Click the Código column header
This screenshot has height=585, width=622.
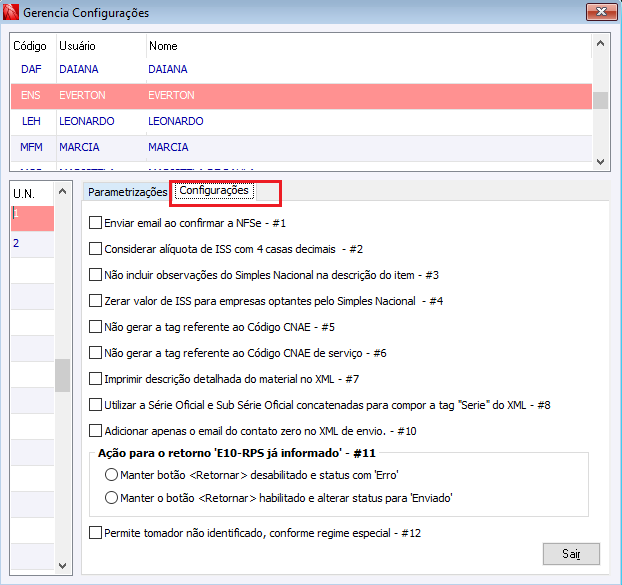pyautogui.click(x=30, y=46)
